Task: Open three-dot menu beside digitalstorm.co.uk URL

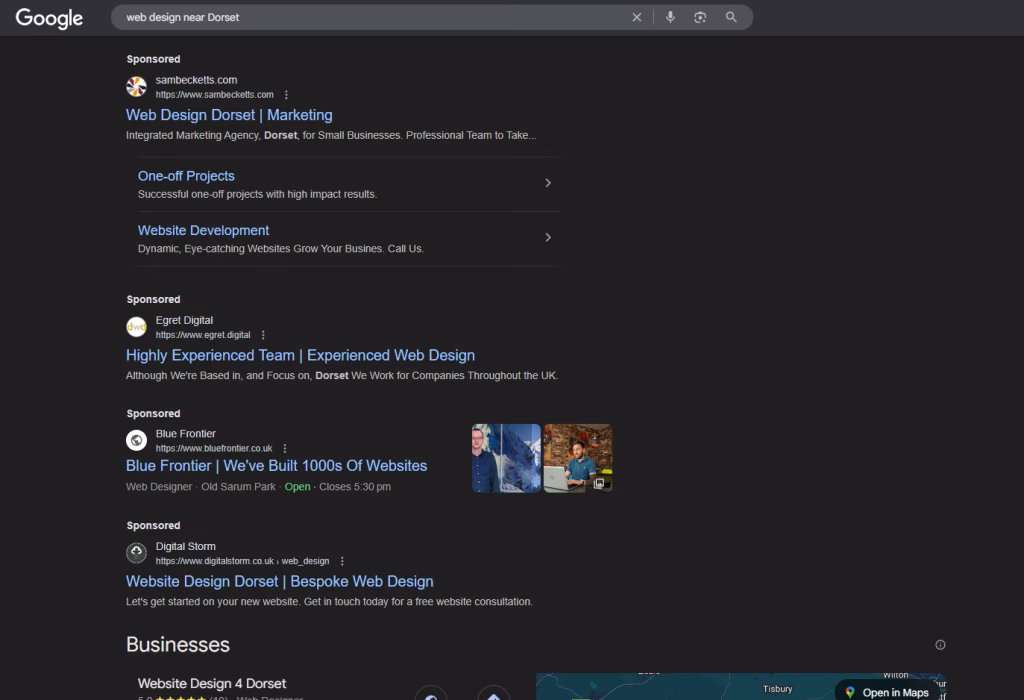Action: coord(342,561)
